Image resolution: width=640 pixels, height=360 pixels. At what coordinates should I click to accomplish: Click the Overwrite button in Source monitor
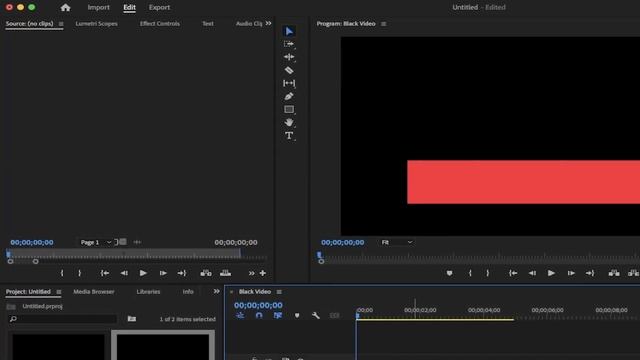[x=225, y=273]
